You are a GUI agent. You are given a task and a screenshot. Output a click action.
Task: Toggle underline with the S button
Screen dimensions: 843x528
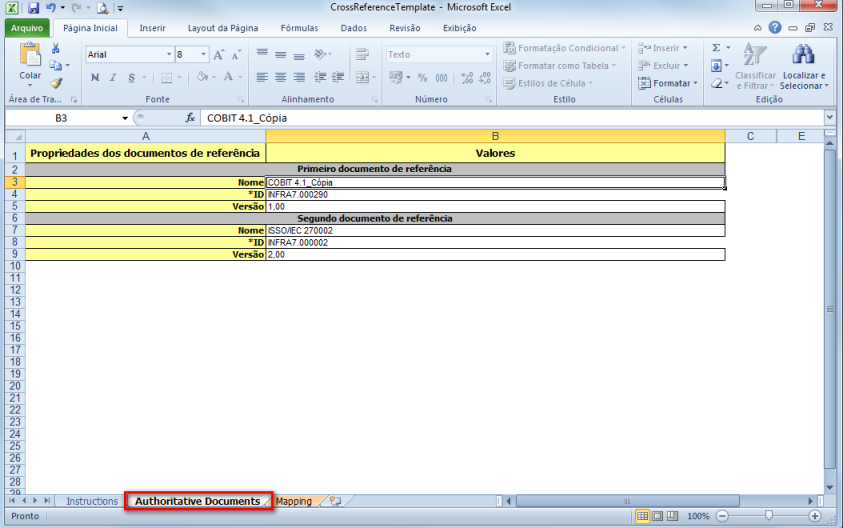(x=131, y=77)
